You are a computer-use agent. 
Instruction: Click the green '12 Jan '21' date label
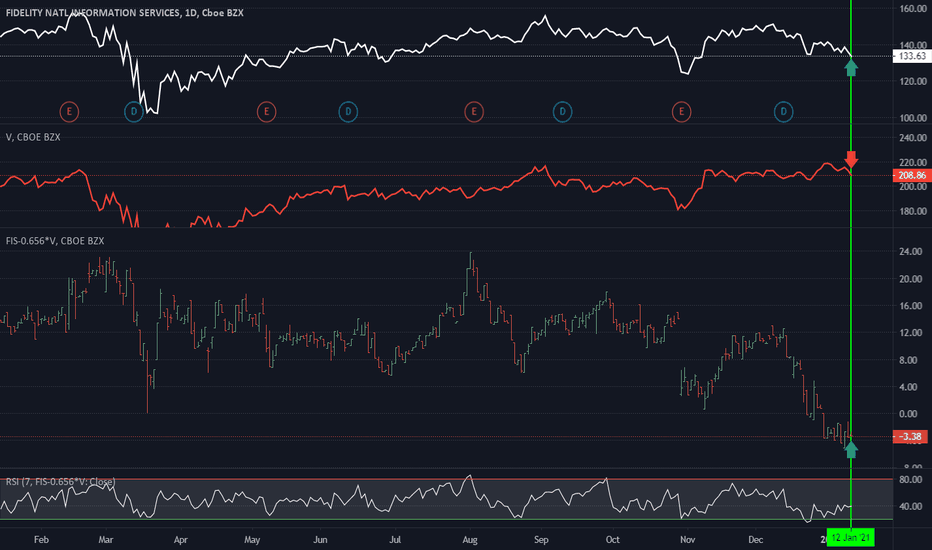coord(851,538)
